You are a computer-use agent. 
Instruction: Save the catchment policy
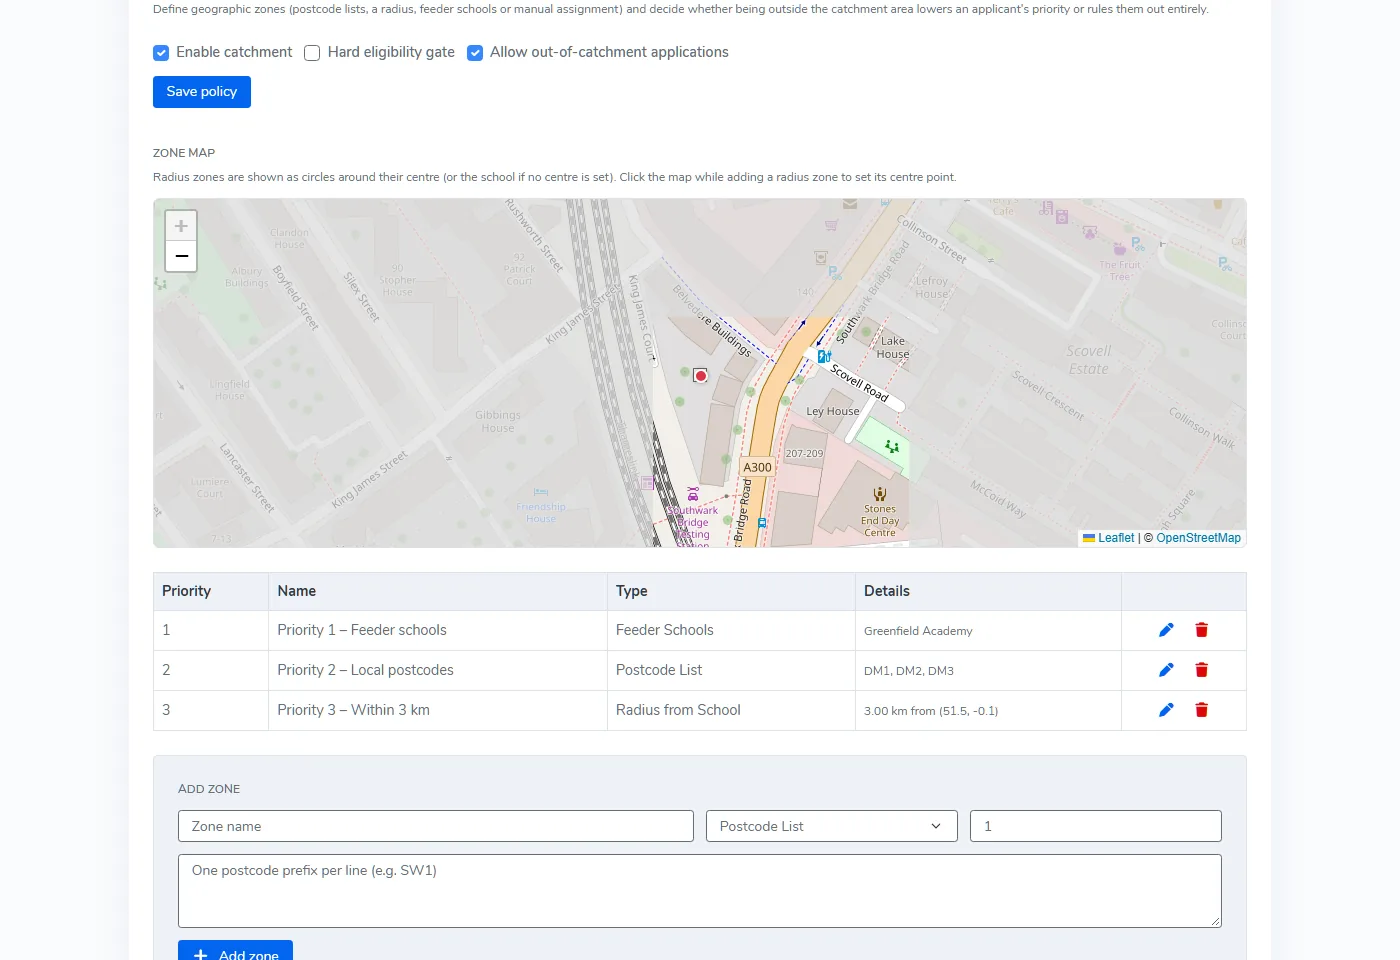(x=202, y=92)
